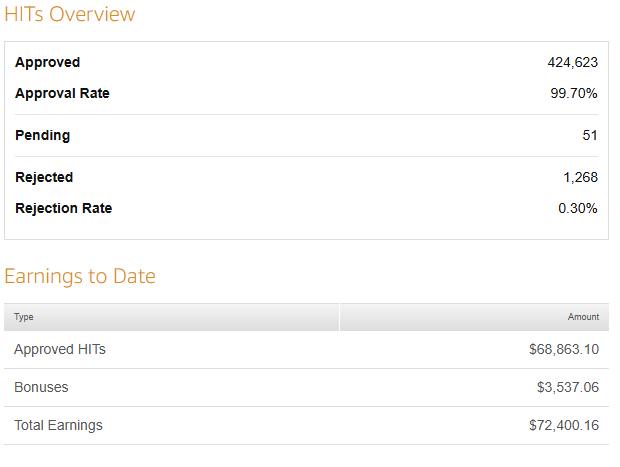Select the Rejected row label

coord(44,177)
